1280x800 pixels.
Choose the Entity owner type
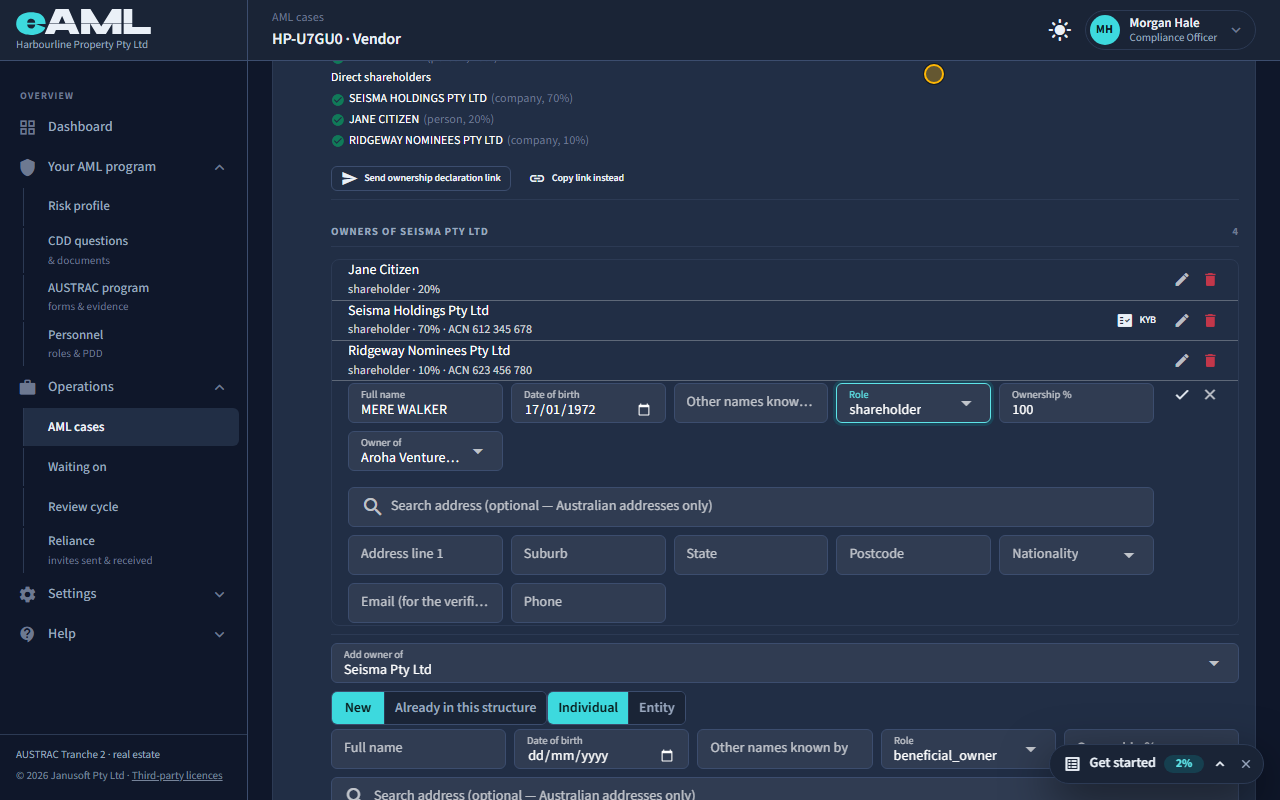657,708
